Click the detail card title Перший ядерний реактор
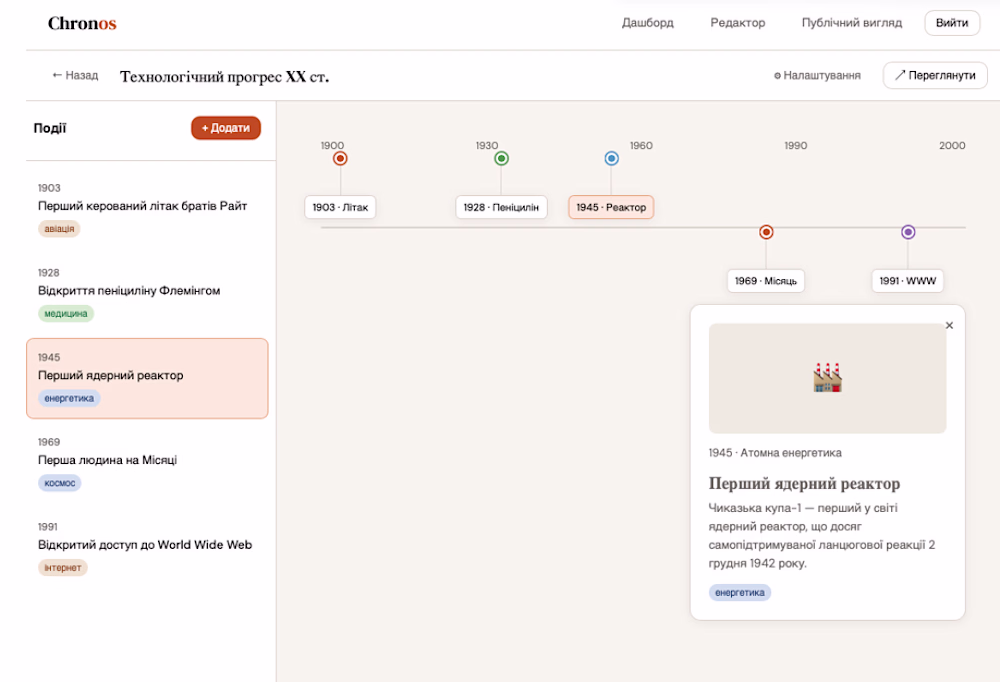Screen dimensions: 1000x682 pos(804,484)
